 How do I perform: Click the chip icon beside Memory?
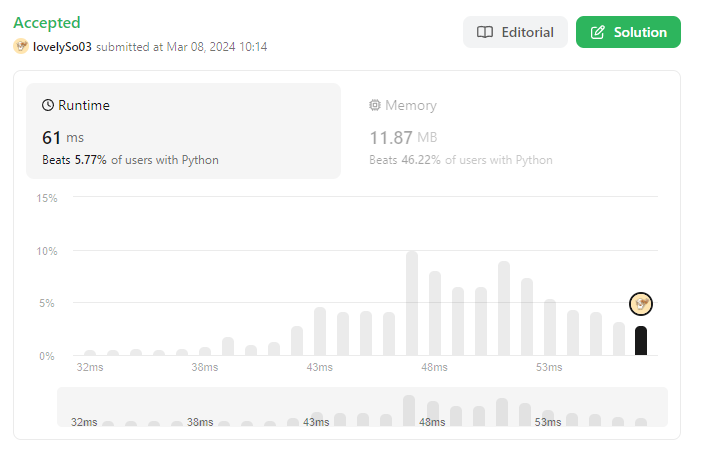click(375, 105)
